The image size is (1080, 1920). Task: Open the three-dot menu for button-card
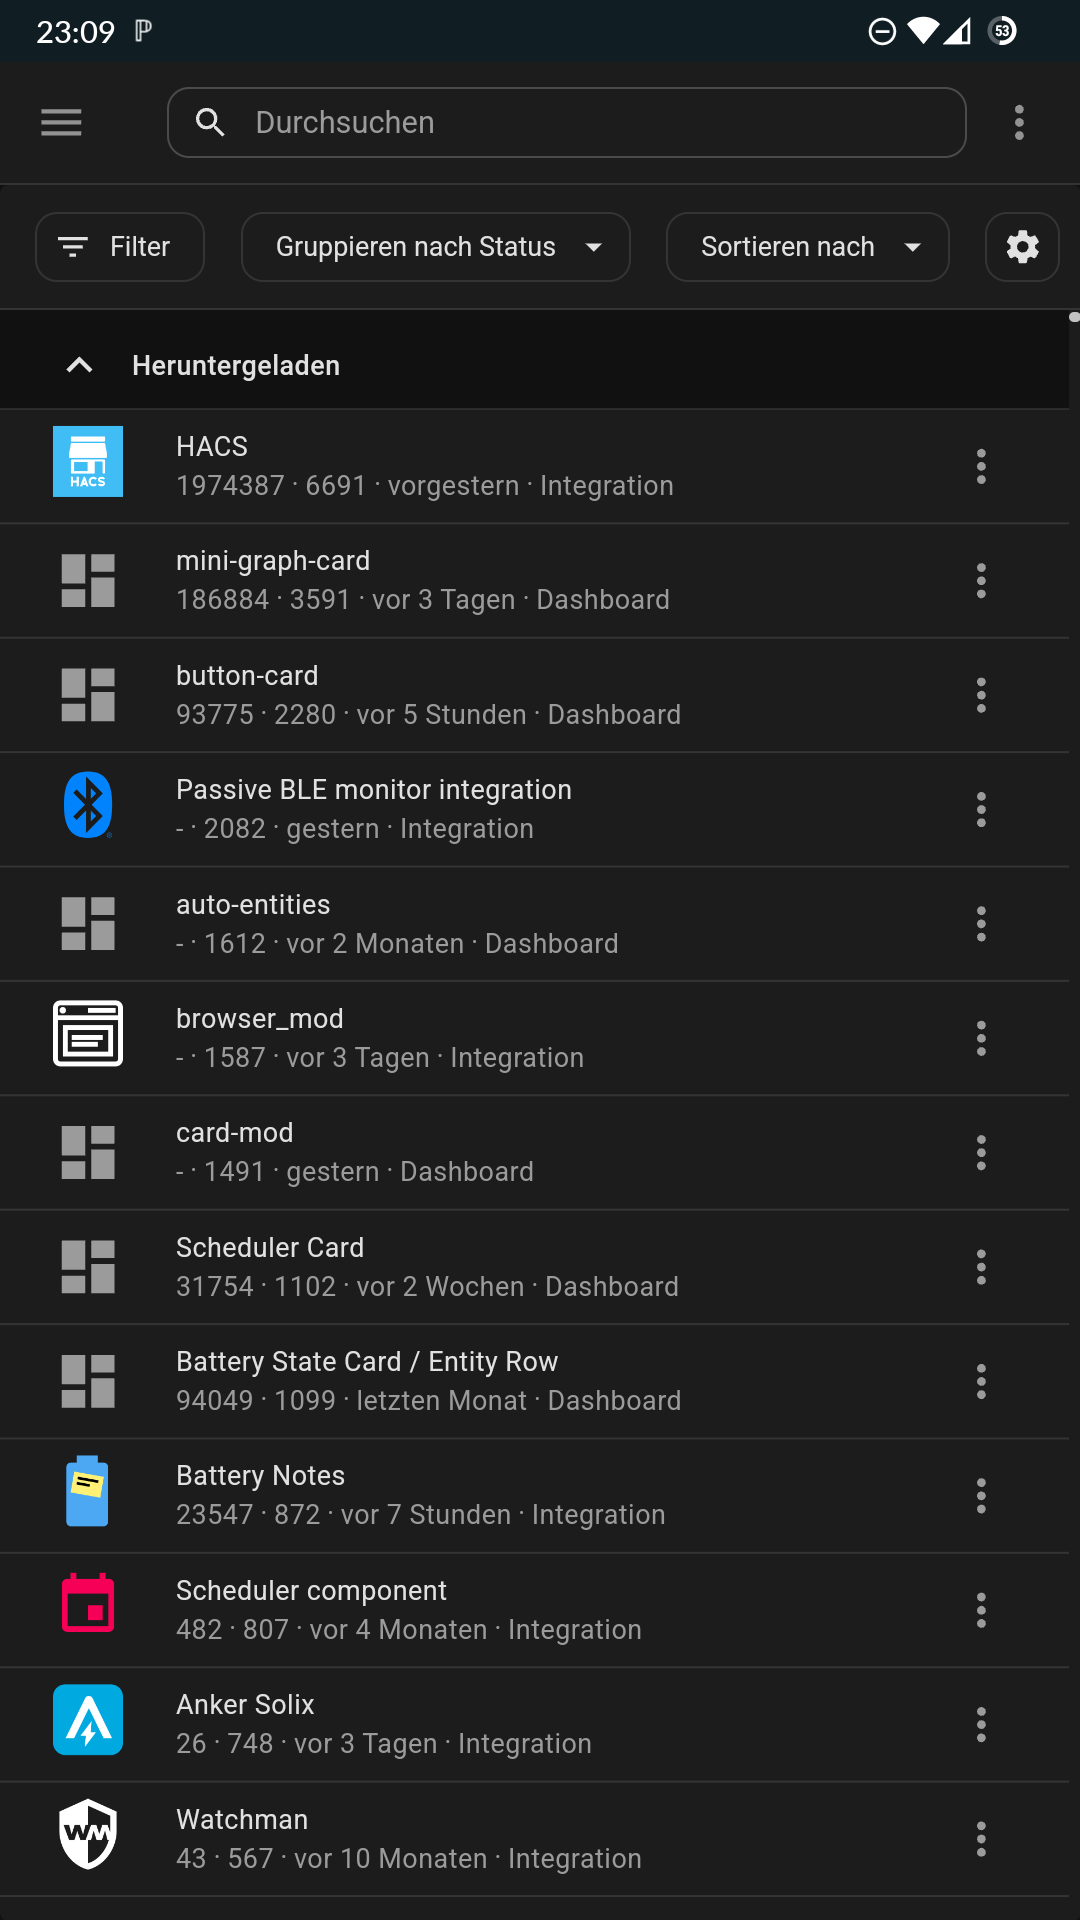tap(981, 695)
